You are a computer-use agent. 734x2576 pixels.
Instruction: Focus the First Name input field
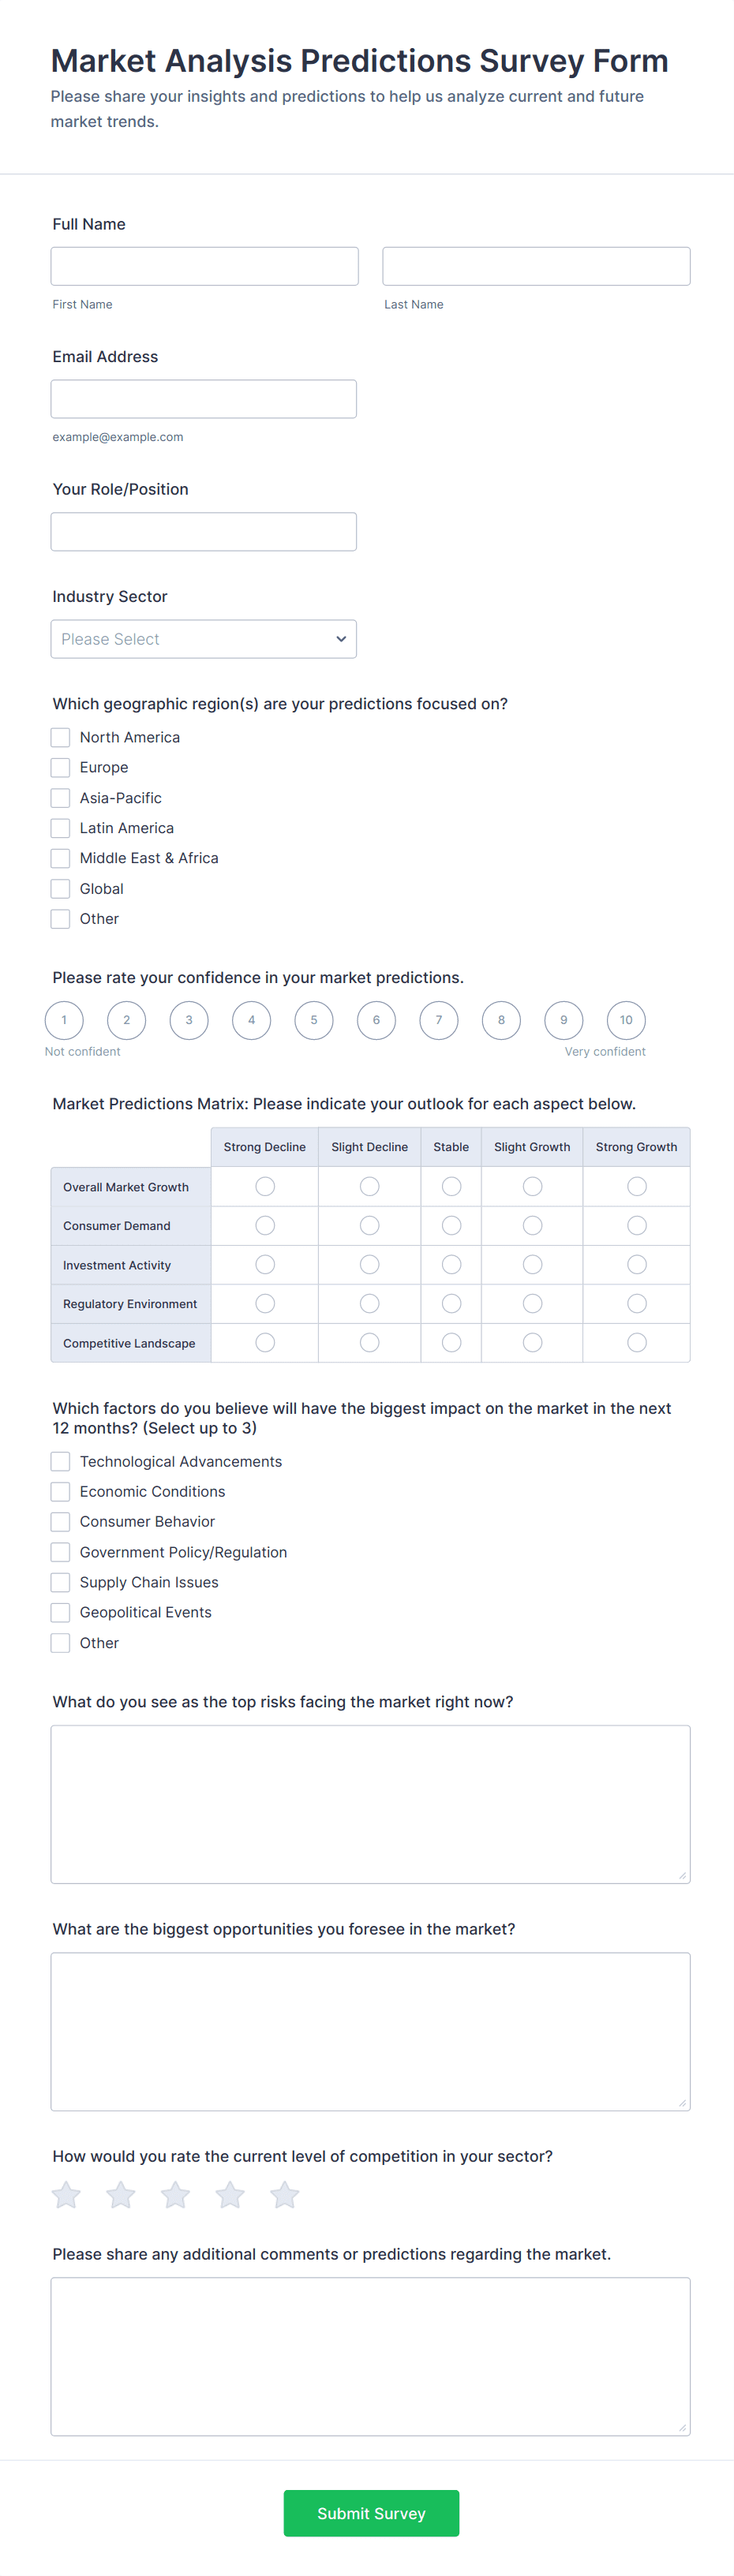coord(205,266)
